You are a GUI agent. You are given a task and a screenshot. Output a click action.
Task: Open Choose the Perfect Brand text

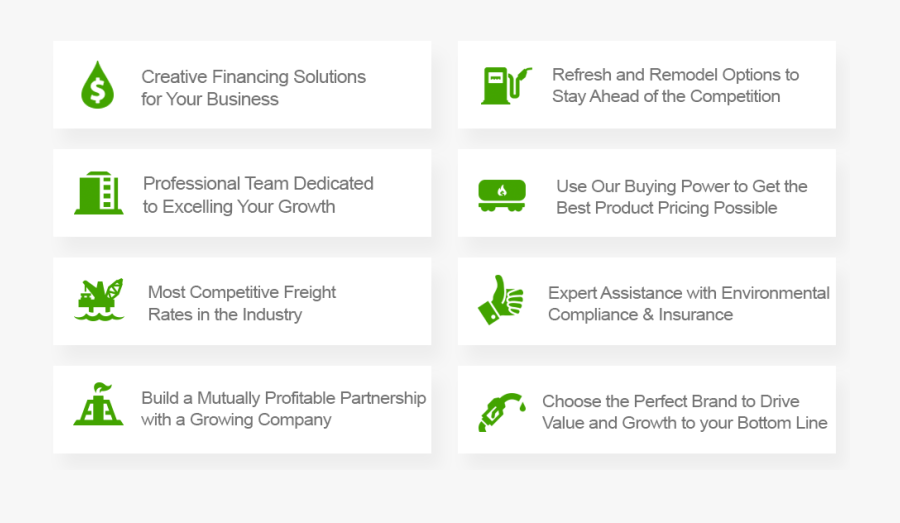tap(684, 412)
